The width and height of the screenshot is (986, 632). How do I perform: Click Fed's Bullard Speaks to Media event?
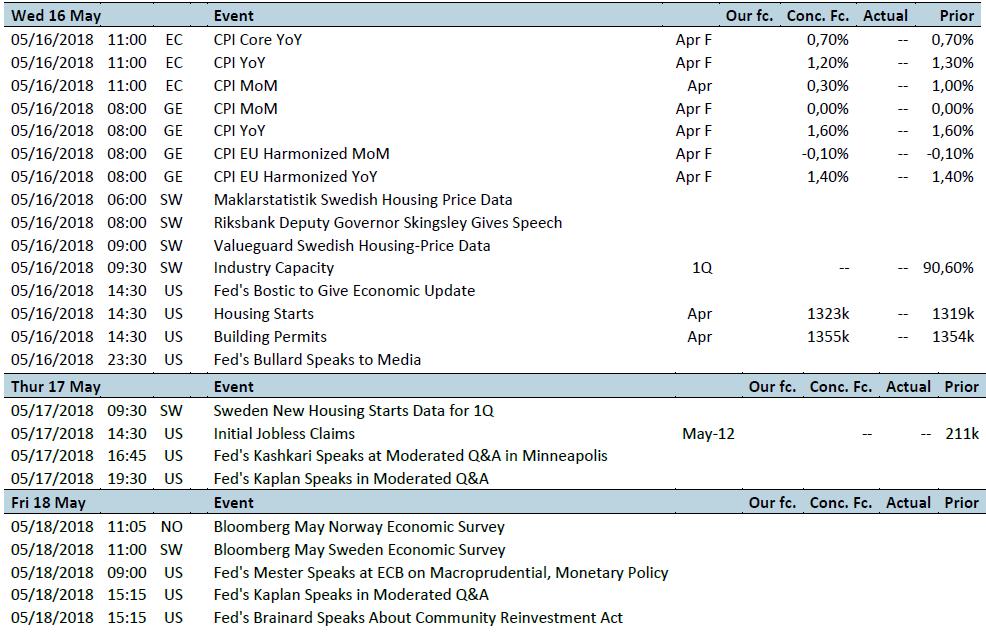[x=318, y=360]
